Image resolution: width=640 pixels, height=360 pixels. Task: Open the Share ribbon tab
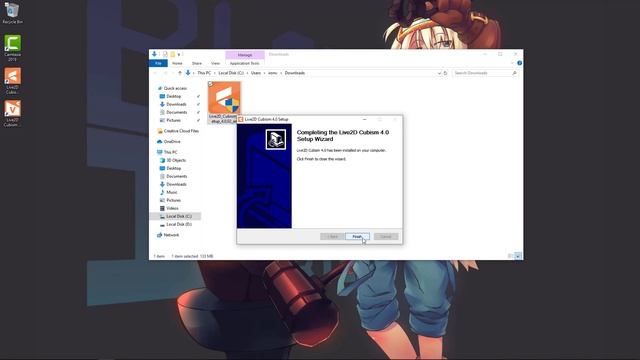point(197,63)
